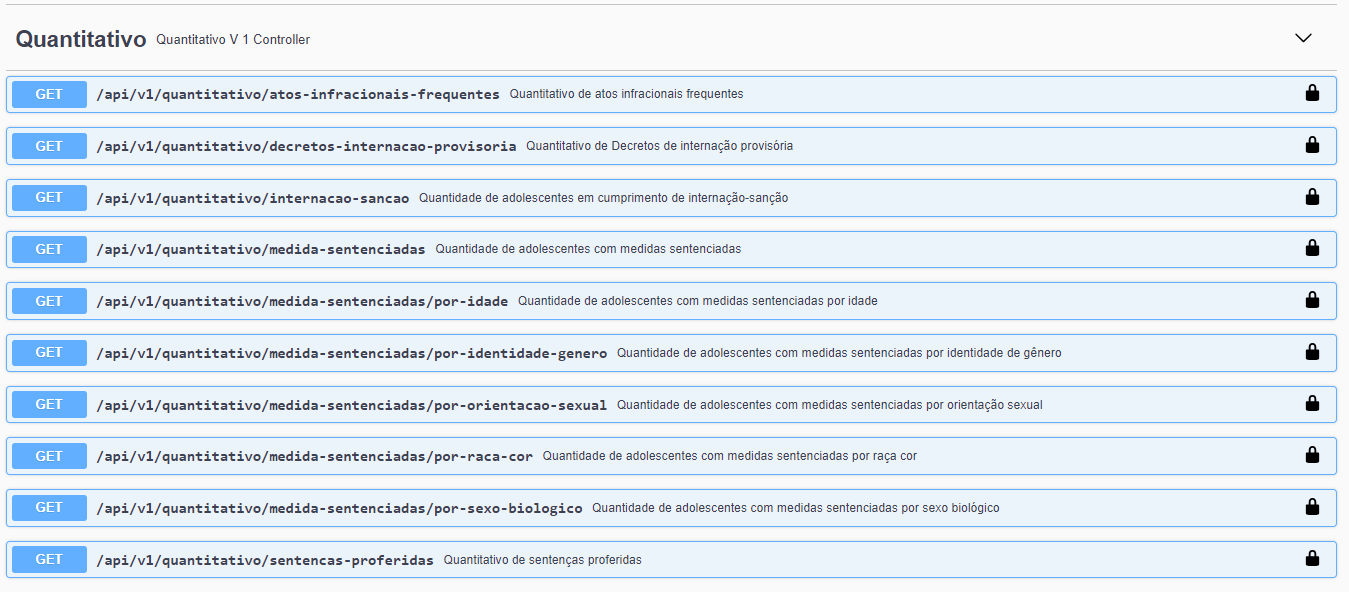Click the Quantitativo V 1 Controller label

[x=232, y=41]
